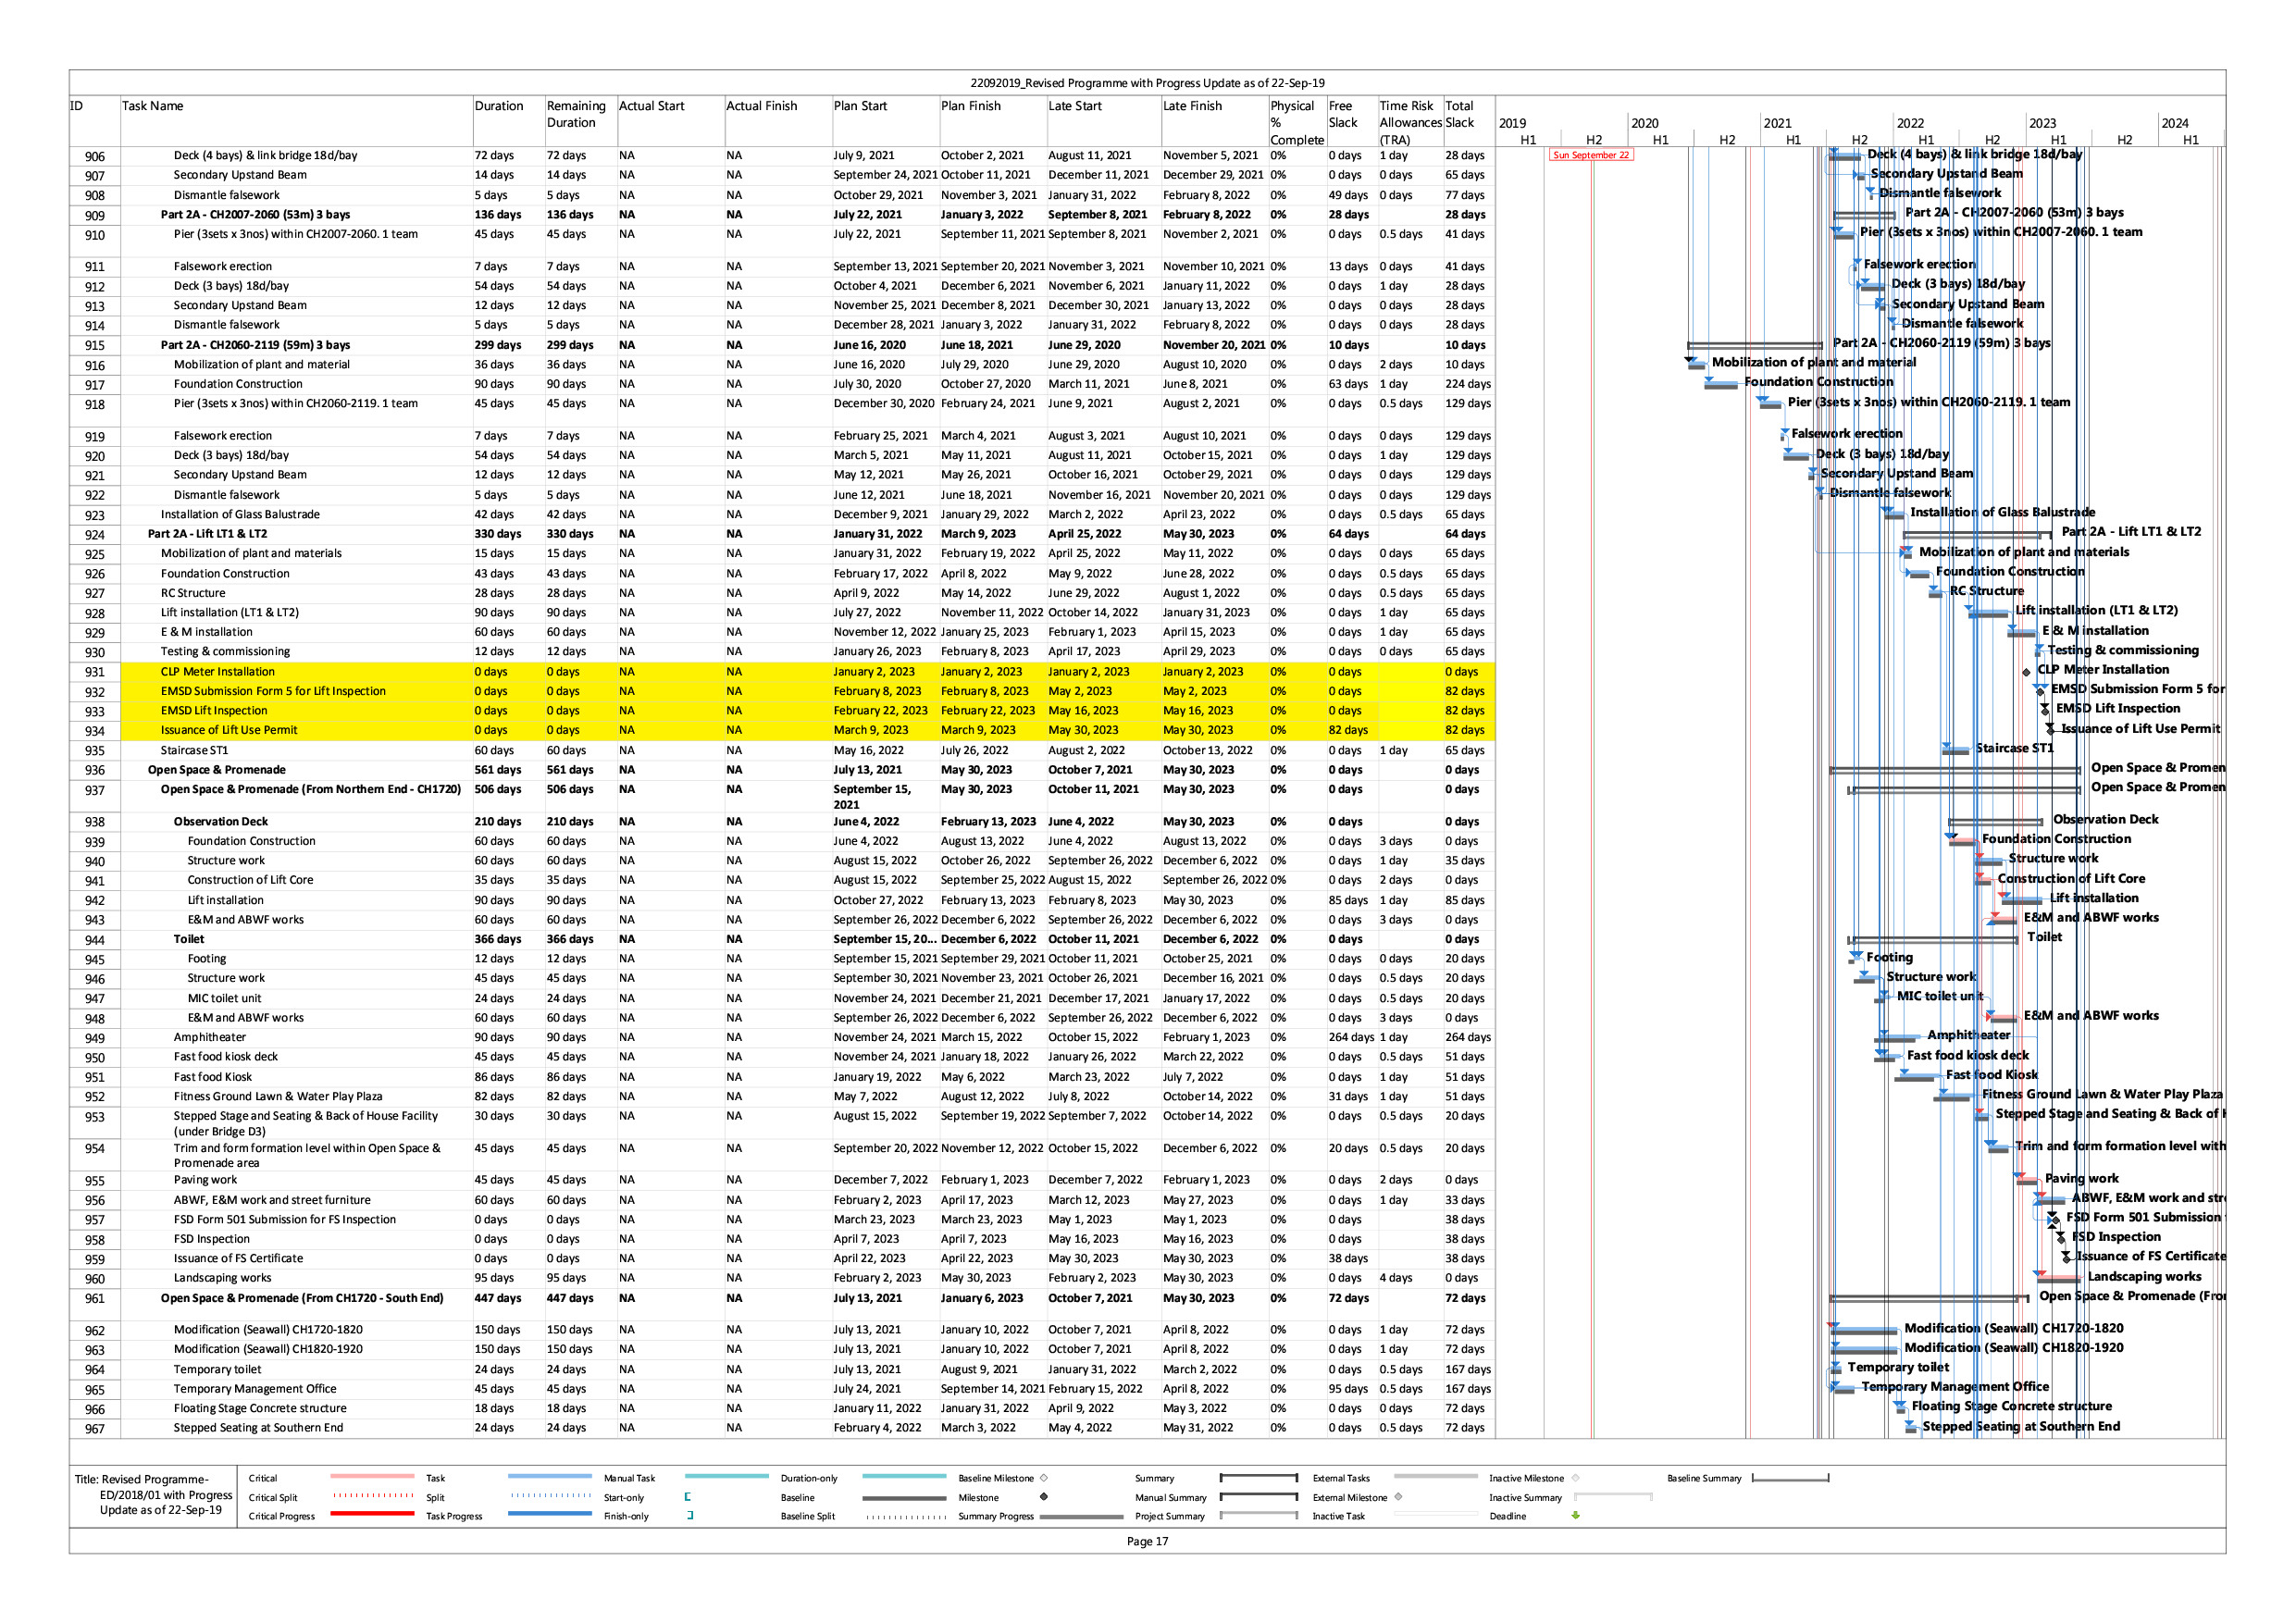Select the Observation Deck summary task name

coord(221,822)
